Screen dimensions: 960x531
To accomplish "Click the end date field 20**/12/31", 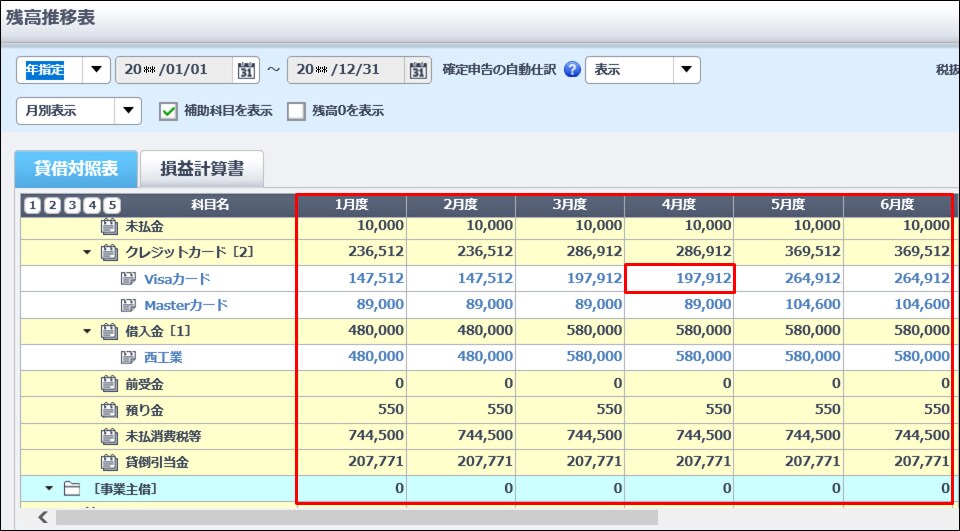I will click(347, 70).
